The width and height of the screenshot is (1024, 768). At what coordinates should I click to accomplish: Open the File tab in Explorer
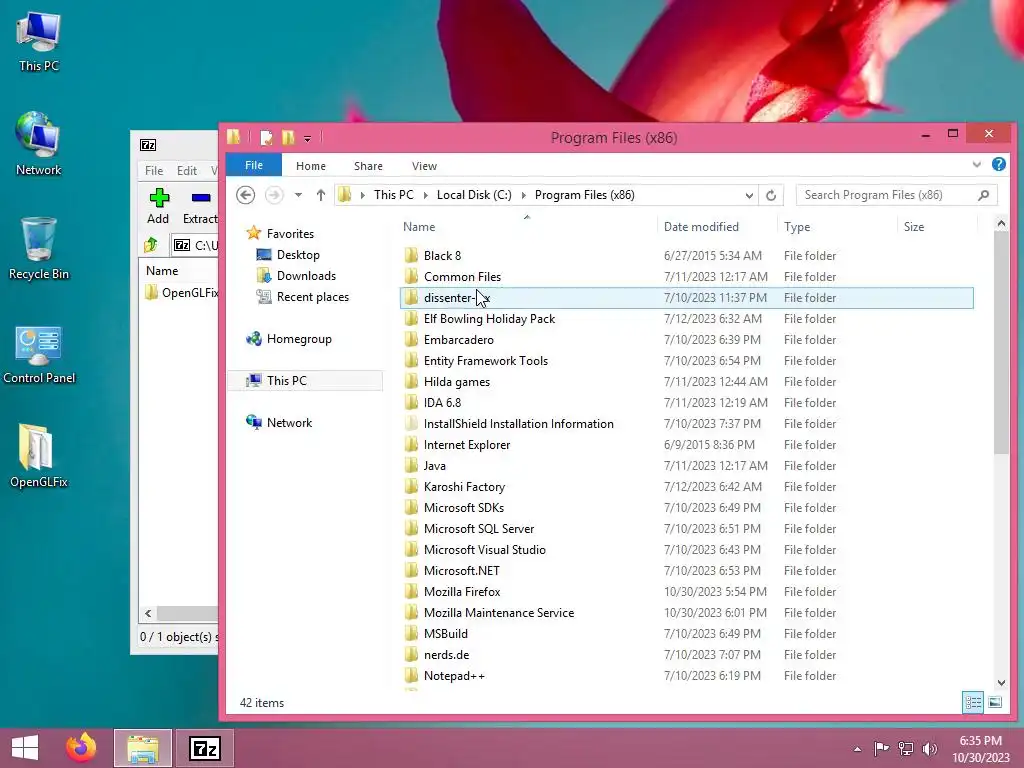(x=253, y=165)
